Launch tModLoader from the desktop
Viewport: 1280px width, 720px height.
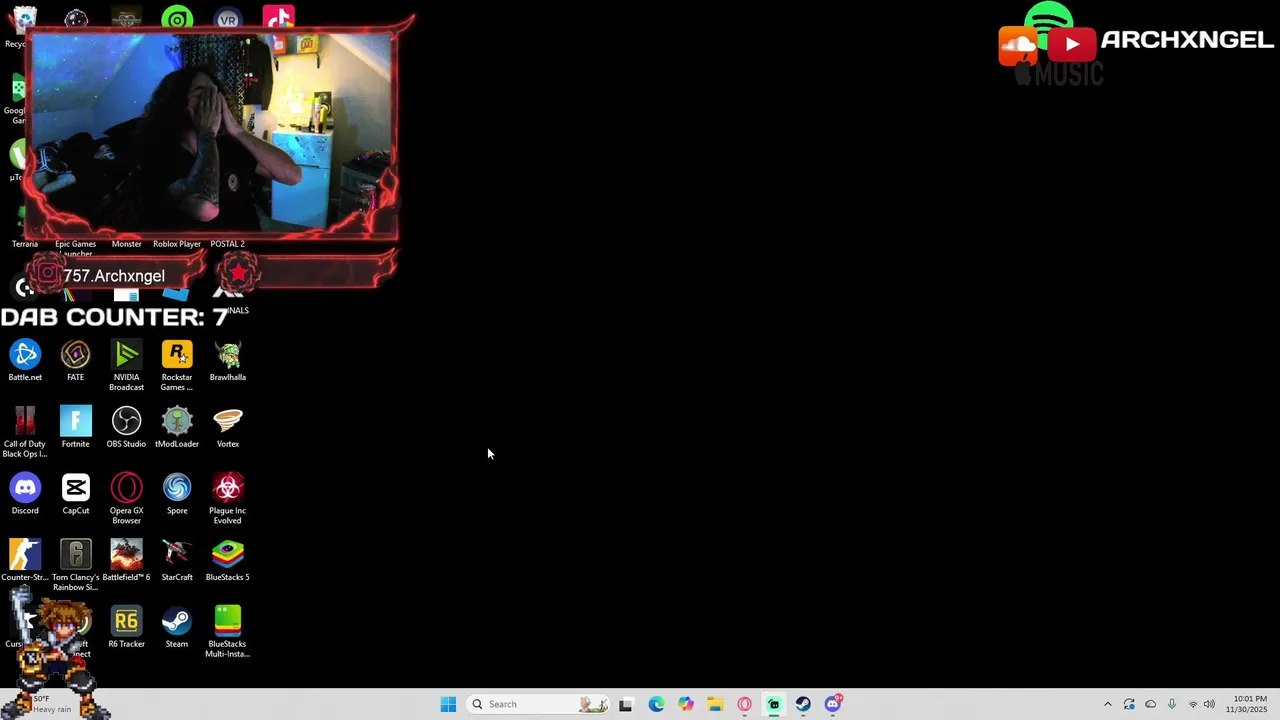click(177, 427)
